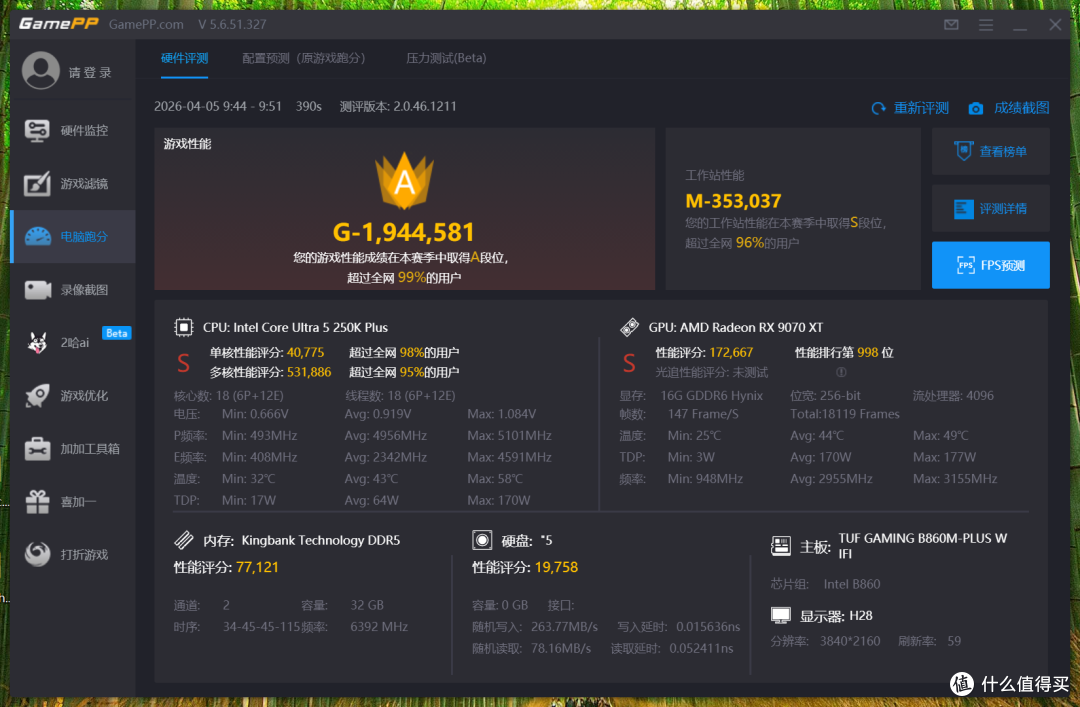Click the GPU card icon
The width and height of the screenshot is (1080, 707).
pyautogui.click(x=630, y=327)
